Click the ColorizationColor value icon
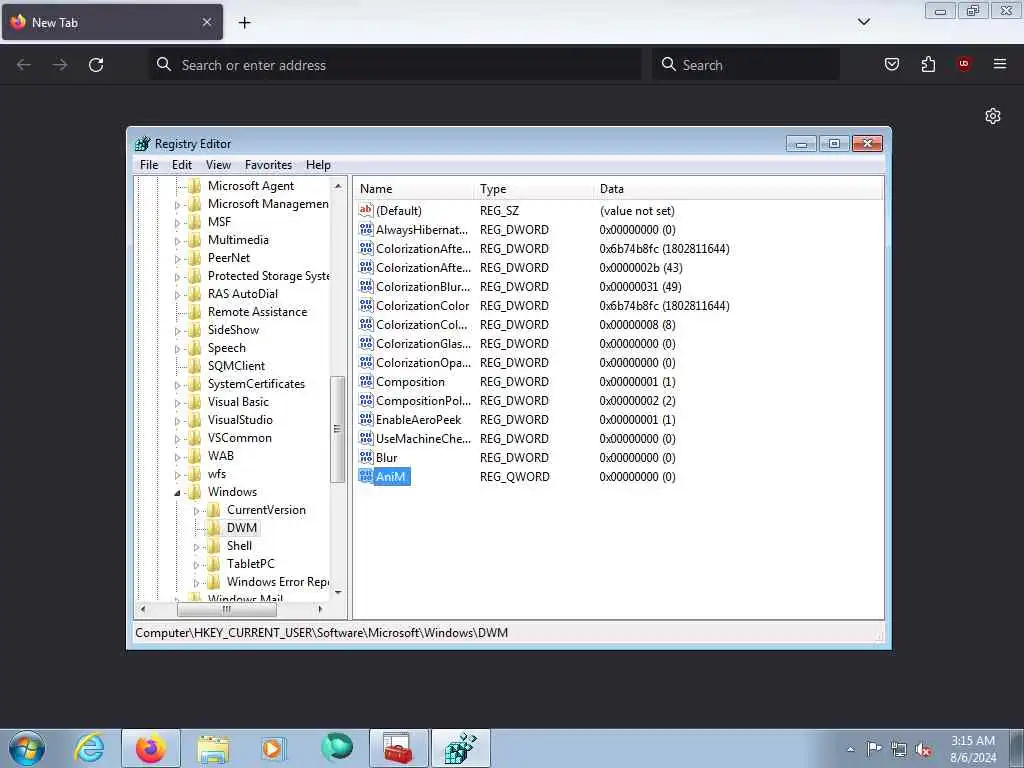The width and height of the screenshot is (1024, 768). click(366, 305)
